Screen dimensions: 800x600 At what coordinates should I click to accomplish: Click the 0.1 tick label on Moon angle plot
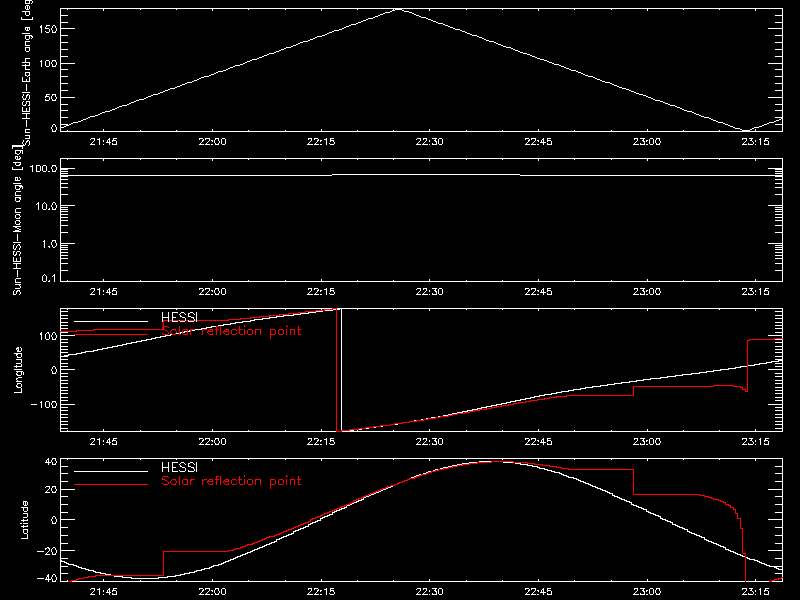49,278
